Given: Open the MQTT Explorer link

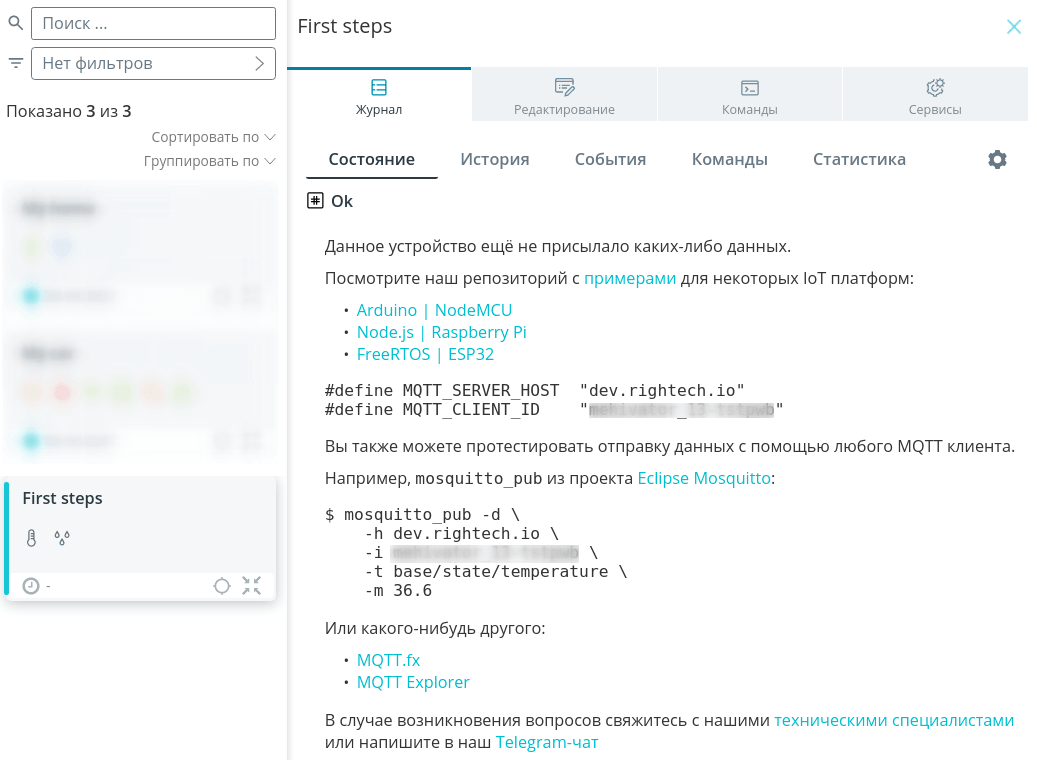Looking at the screenshot, I should click(413, 682).
